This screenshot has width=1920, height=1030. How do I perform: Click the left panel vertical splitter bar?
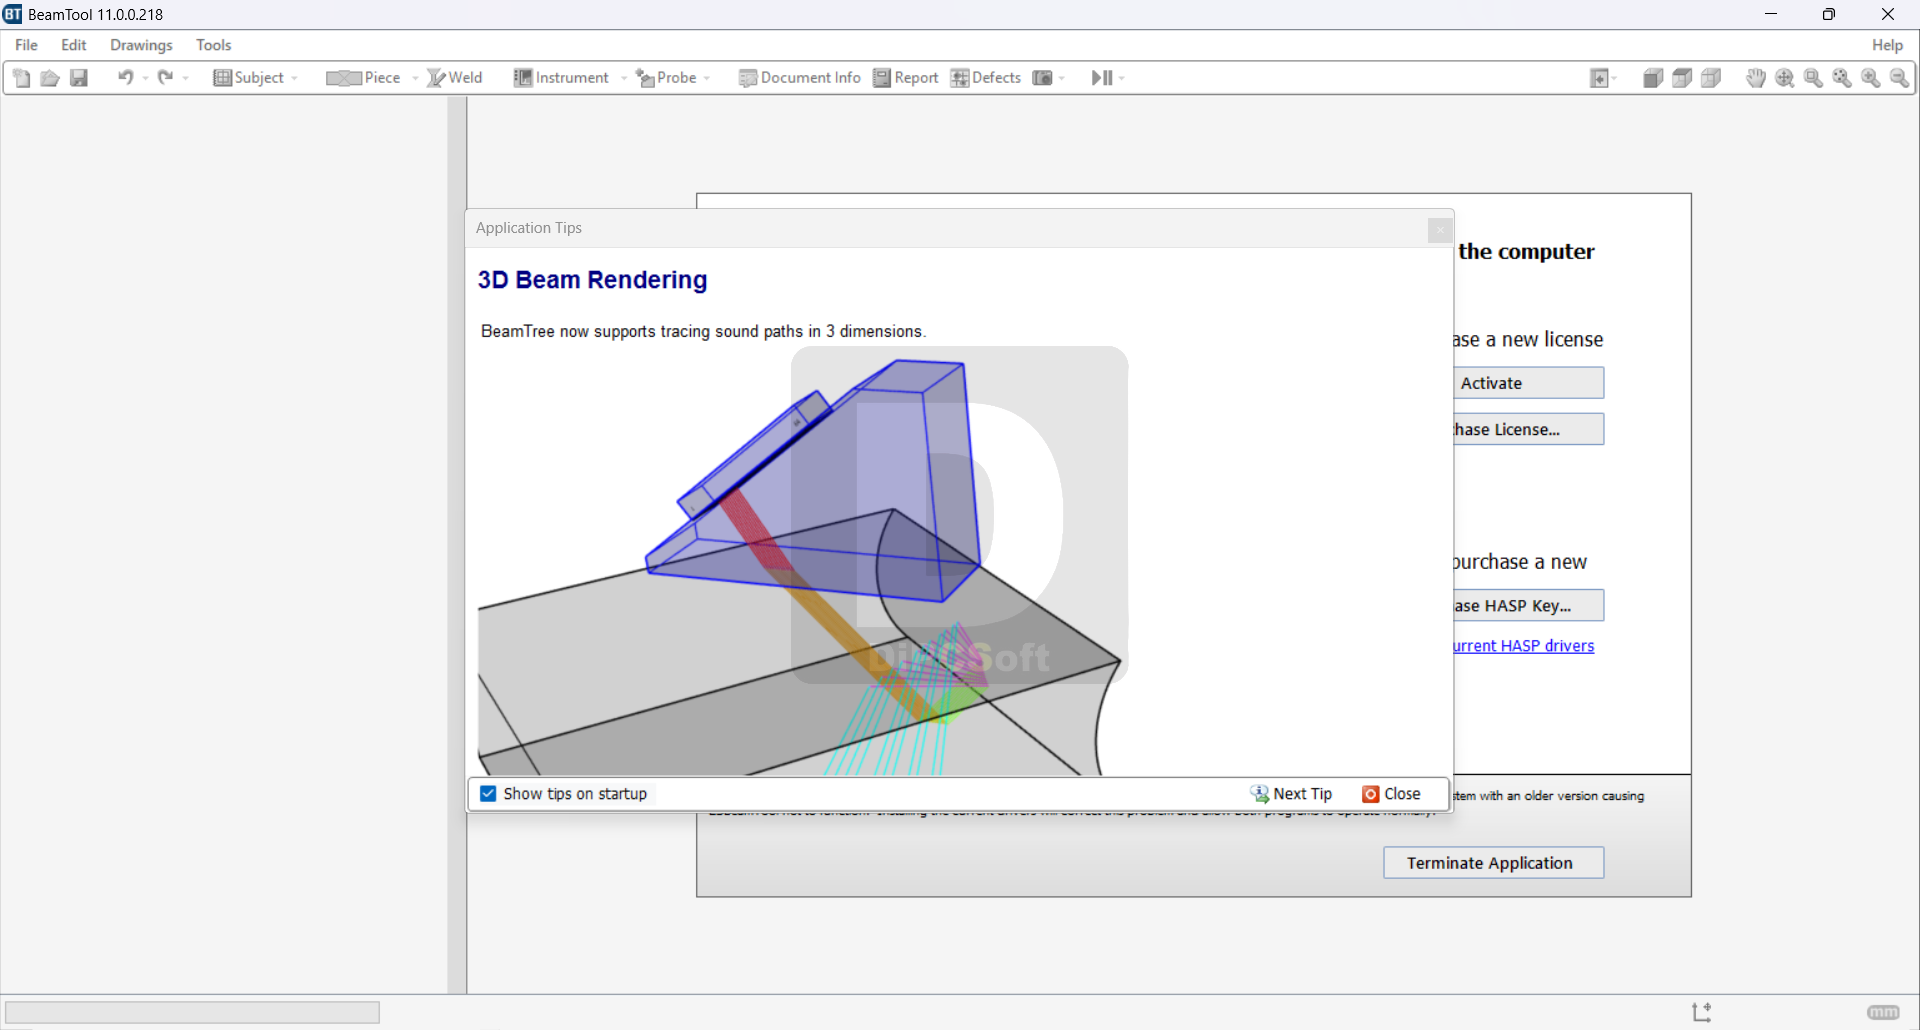[457, 545]
